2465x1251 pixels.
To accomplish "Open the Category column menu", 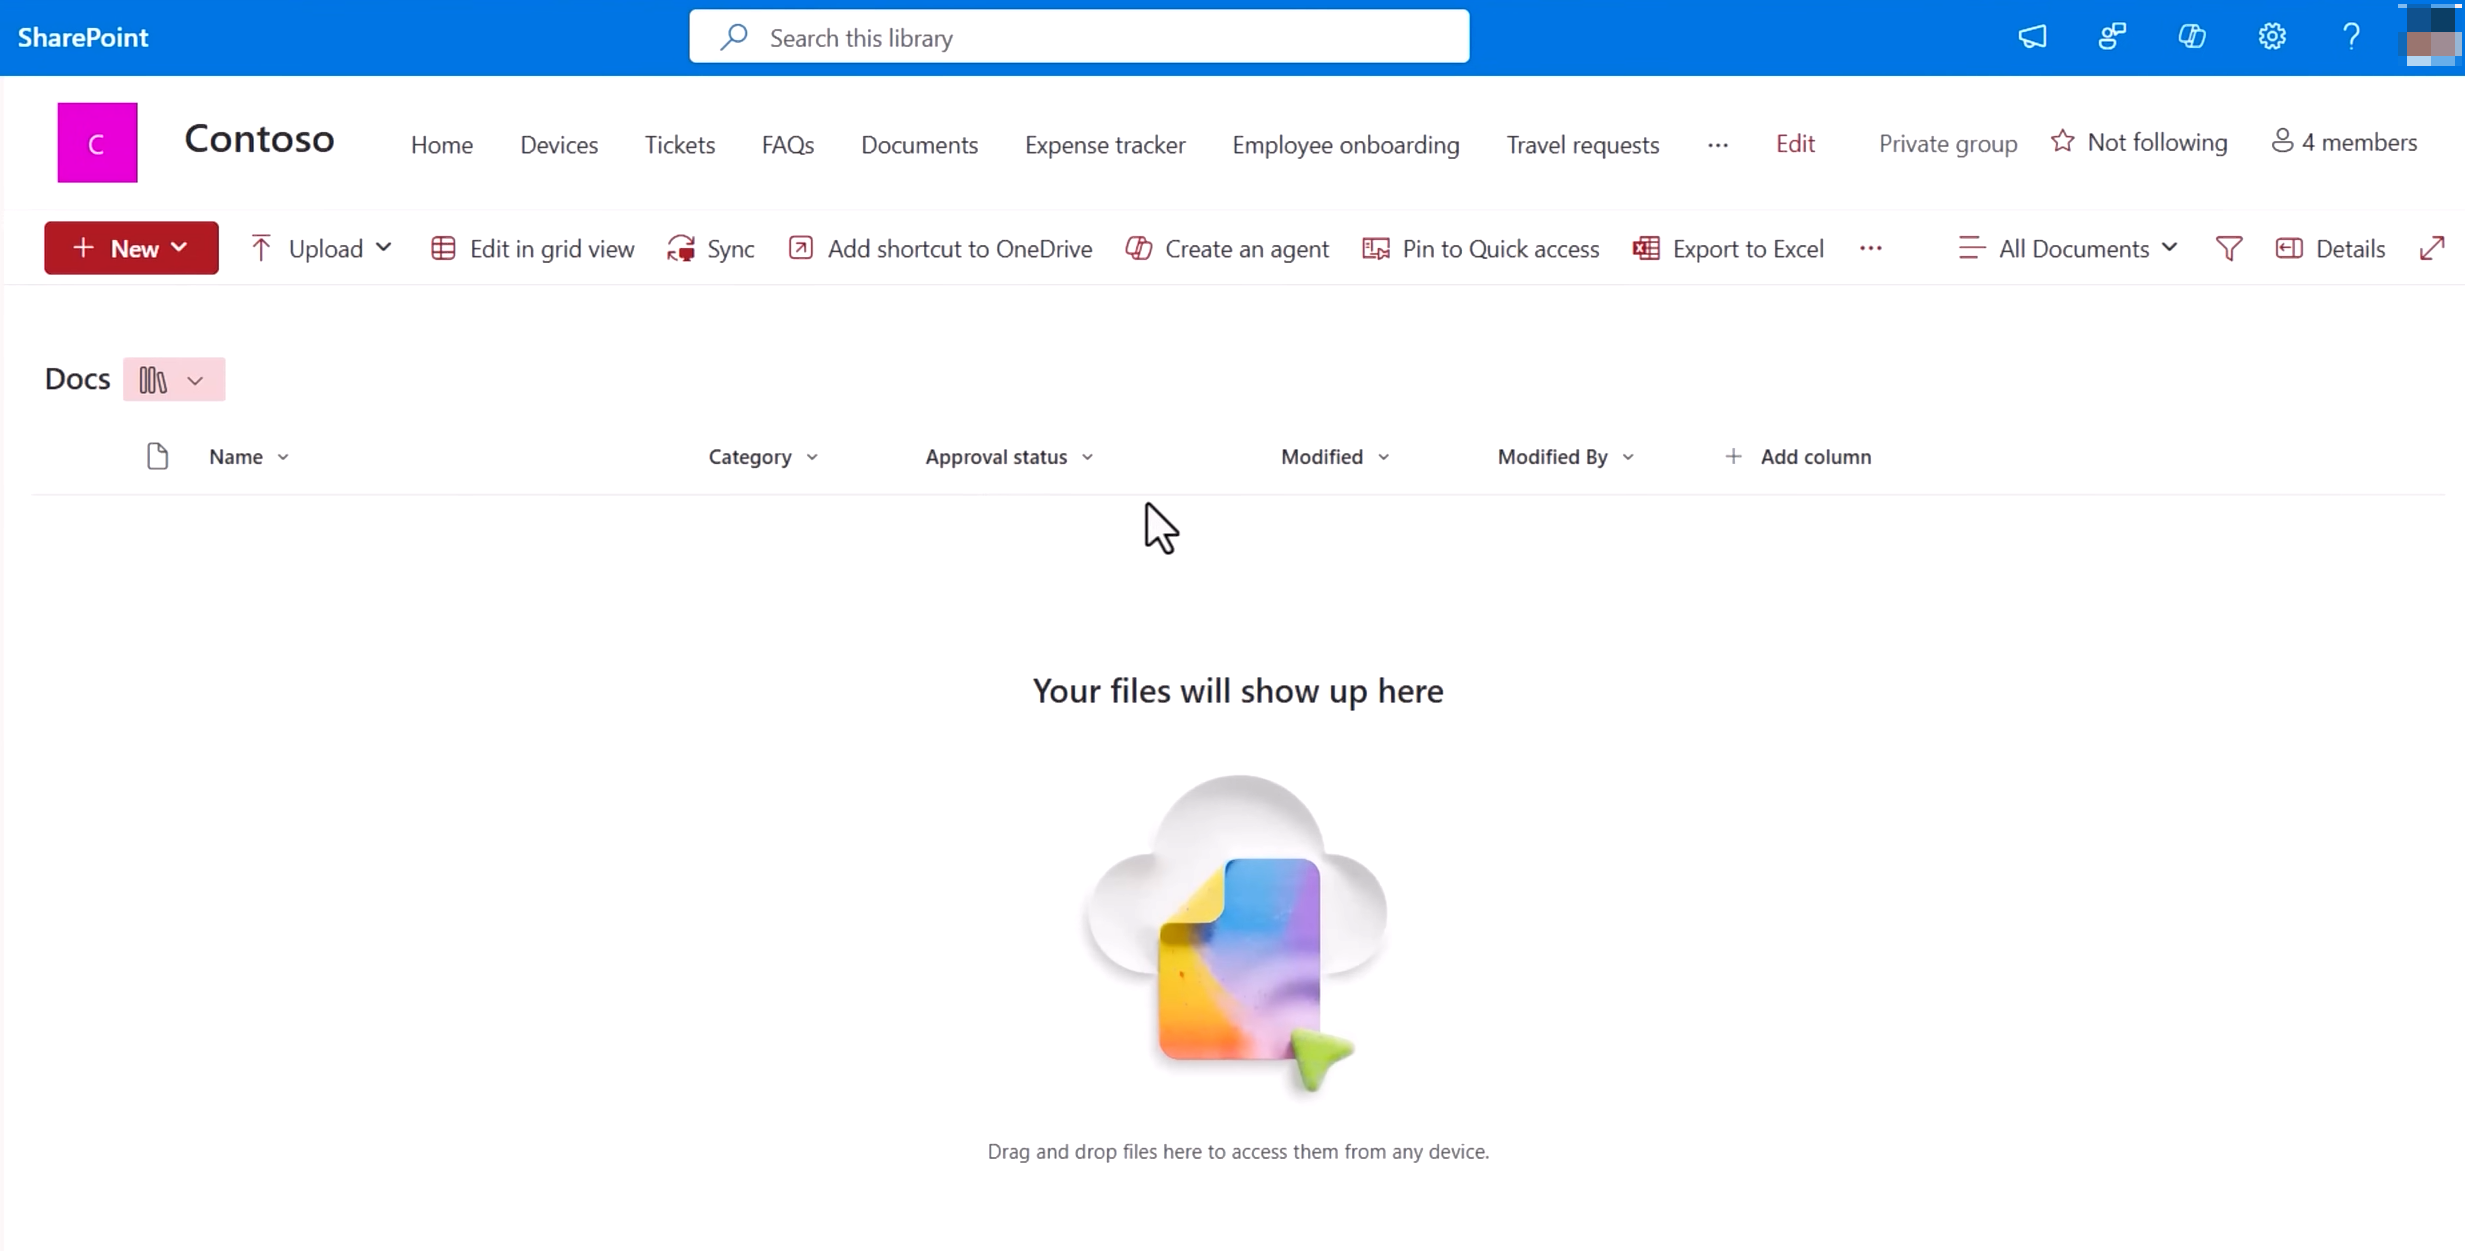I will tap(763, 457).
